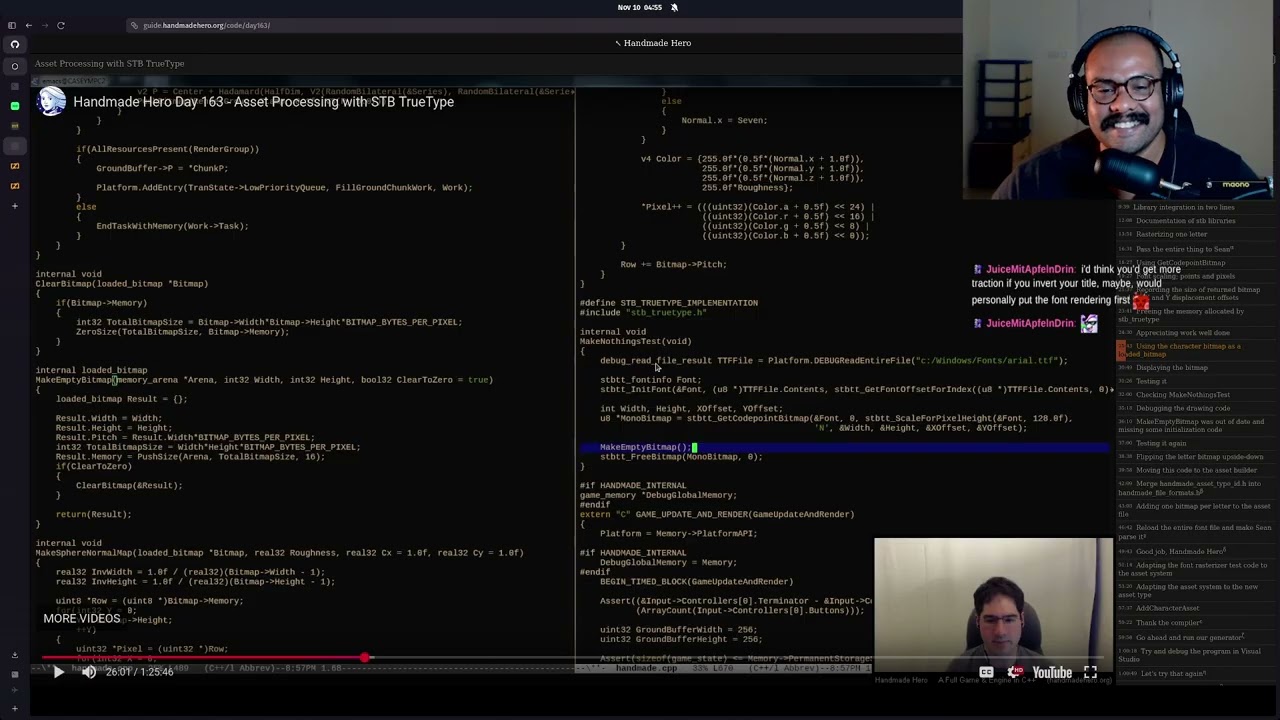Open the Handmade Hero page header link
This screenshot has width=1280, height=720.
pos(653,43)
